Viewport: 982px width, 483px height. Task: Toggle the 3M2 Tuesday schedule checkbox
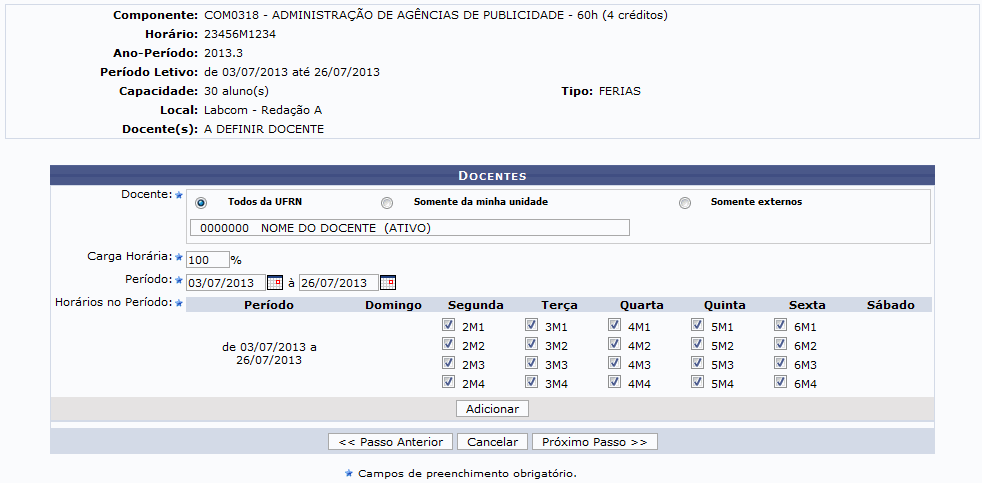(532, 345)
